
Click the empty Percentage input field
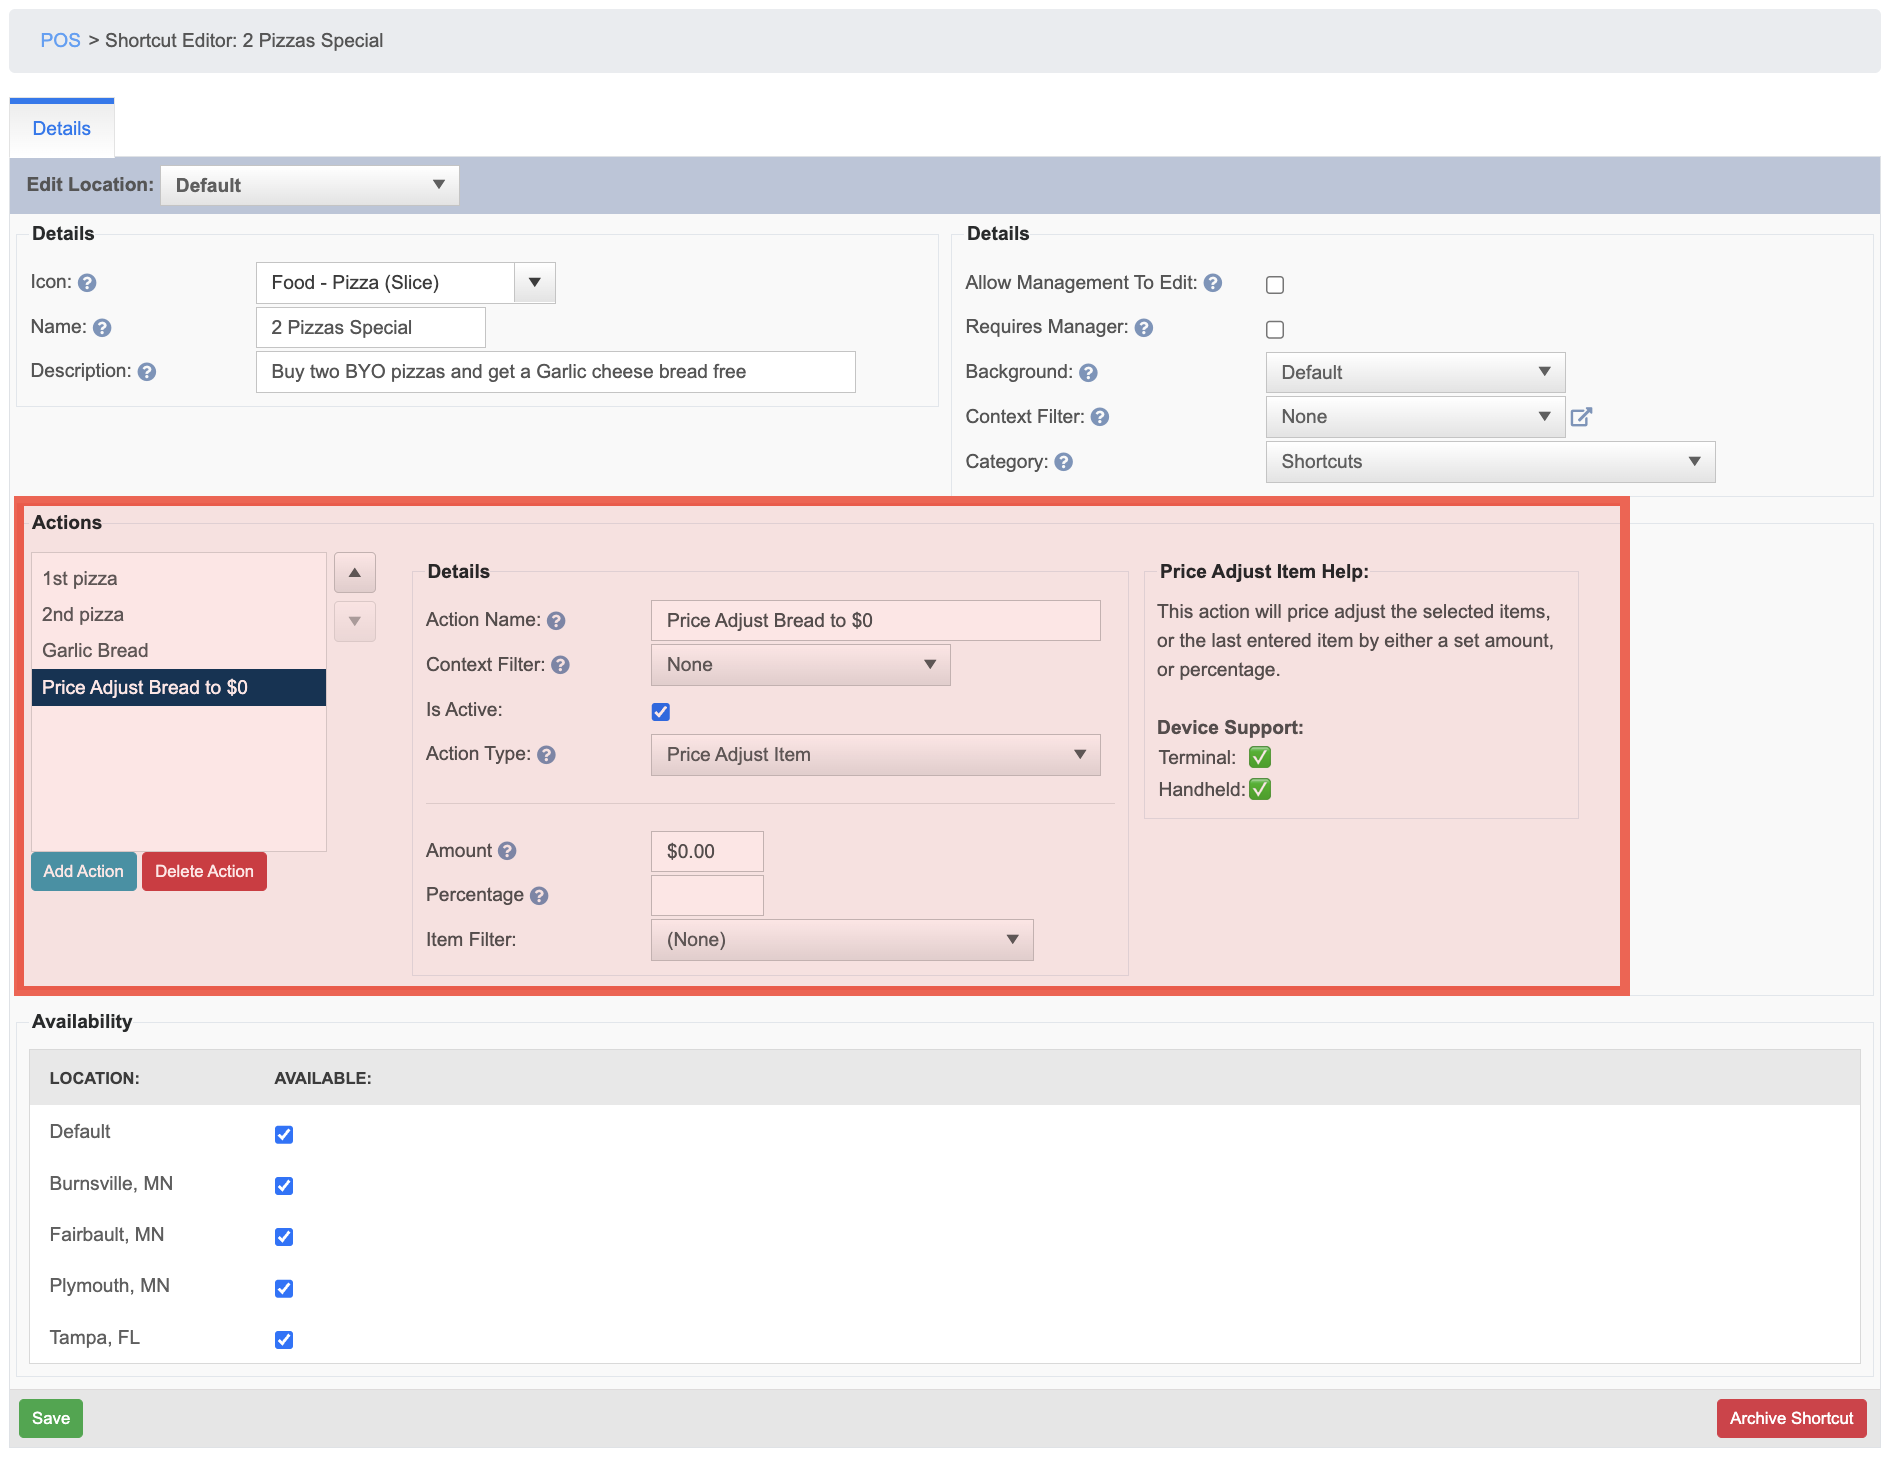point(707,896)
